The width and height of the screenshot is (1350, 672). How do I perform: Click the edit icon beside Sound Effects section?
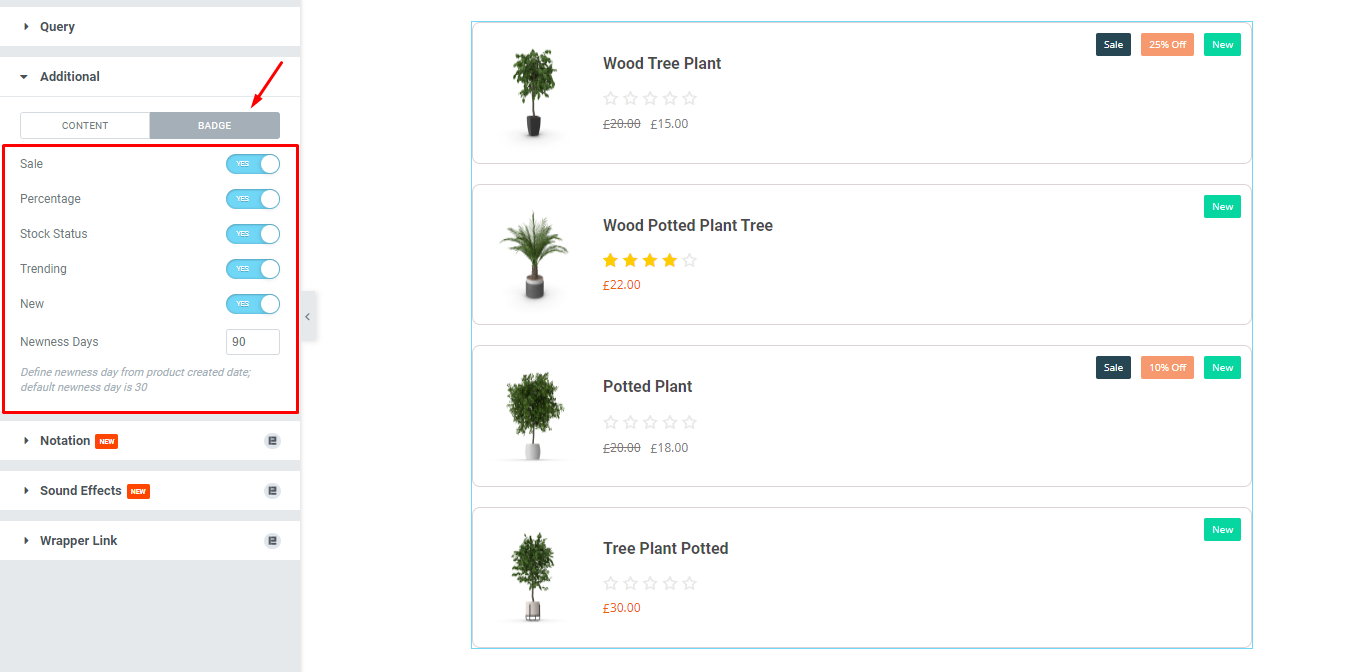[x=272, y=490]
